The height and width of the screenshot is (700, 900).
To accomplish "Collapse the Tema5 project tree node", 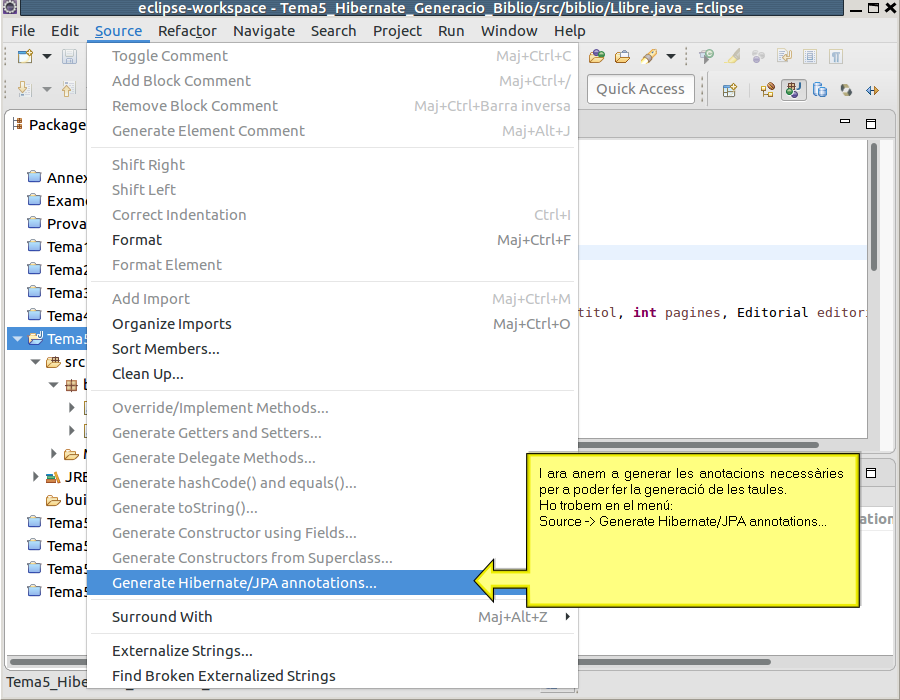I will click(x=17, y=339).
